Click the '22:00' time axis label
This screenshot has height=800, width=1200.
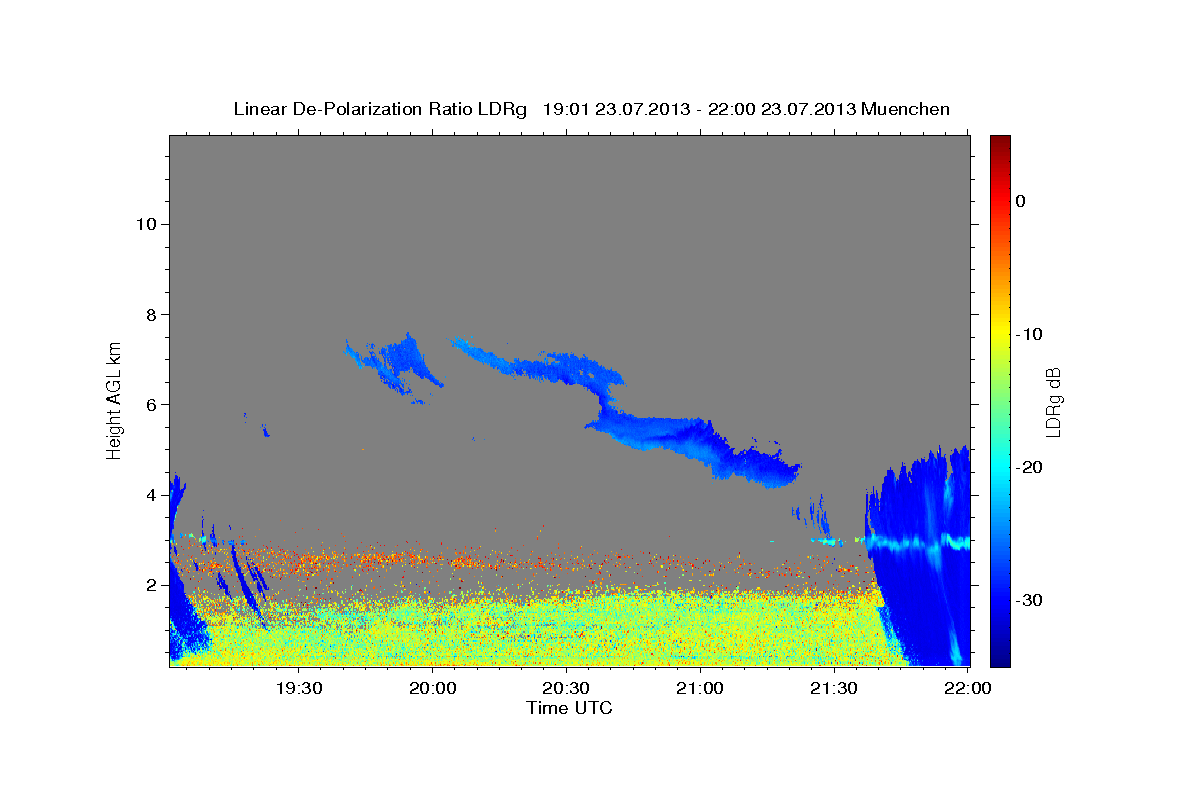pos(967,689)
